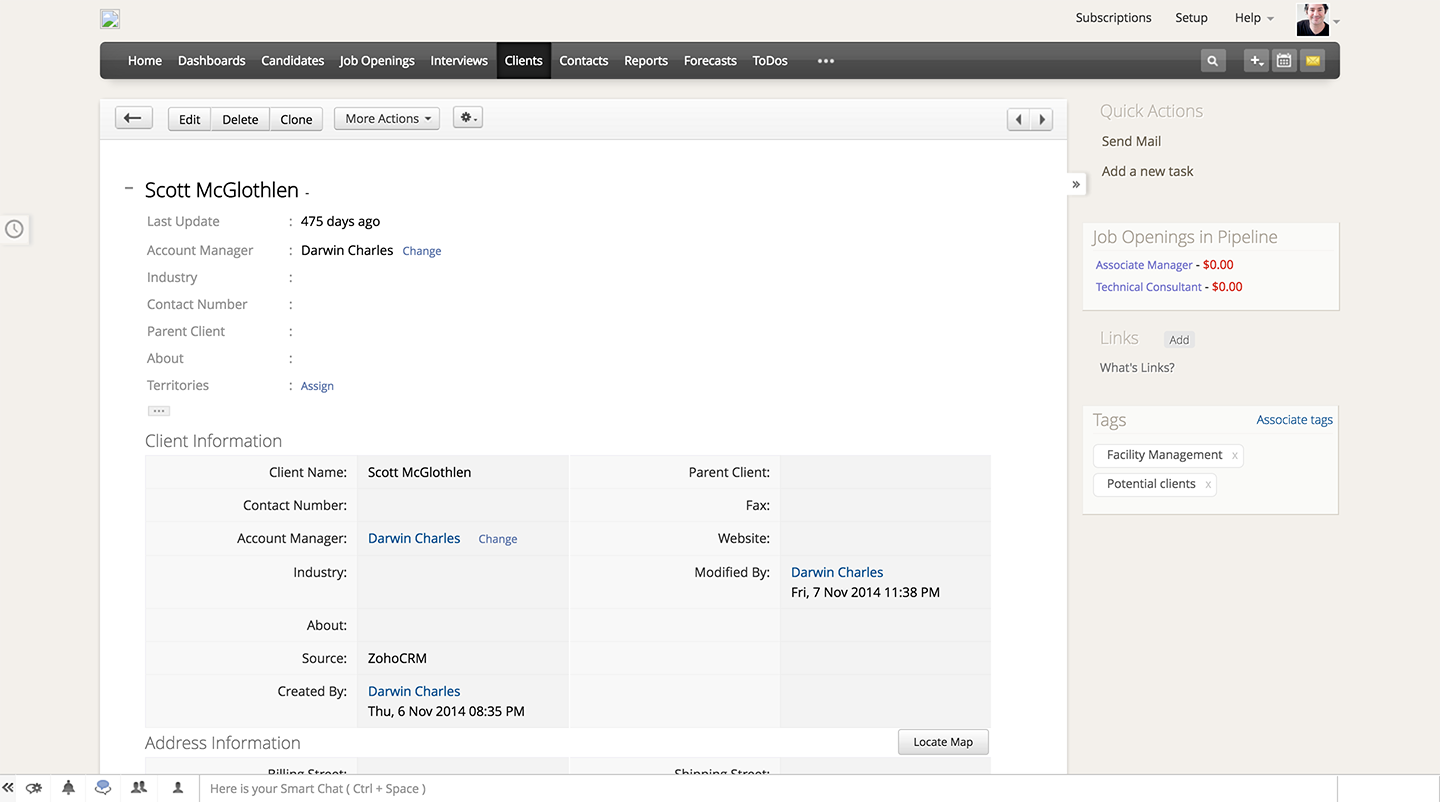Open the yellow mail envelope icon
Image resolution: width=1440 pixels, height=802 pixels.
click(x=1313, y=61)
